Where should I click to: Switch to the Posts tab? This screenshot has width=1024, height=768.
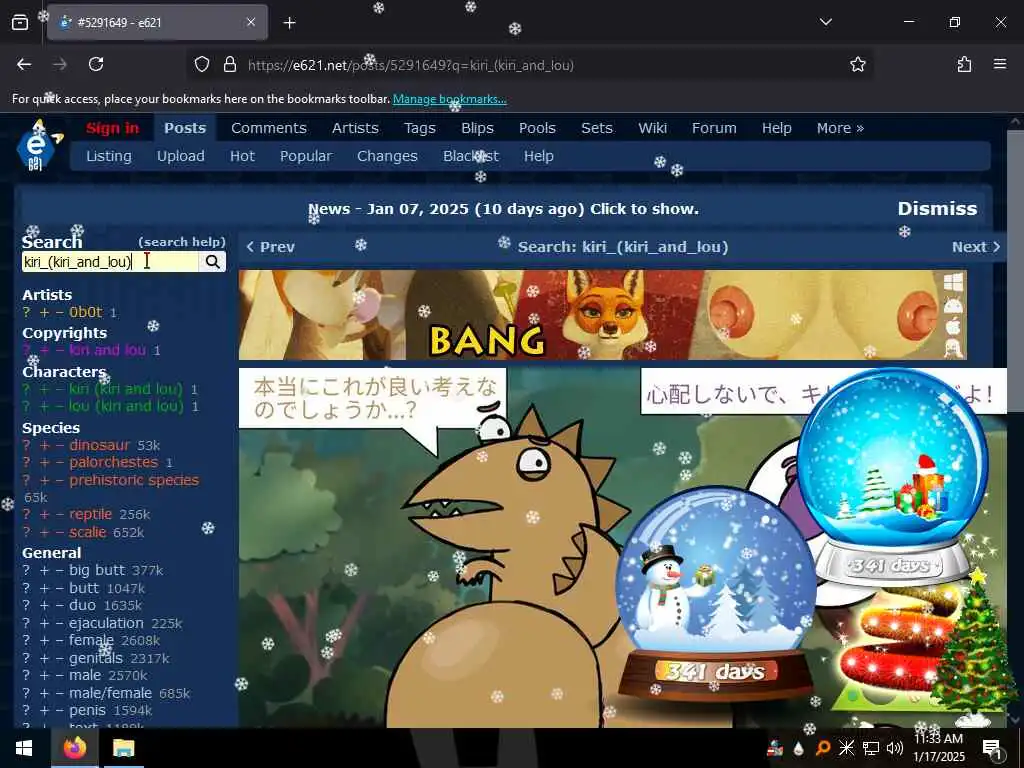(185, 128)
